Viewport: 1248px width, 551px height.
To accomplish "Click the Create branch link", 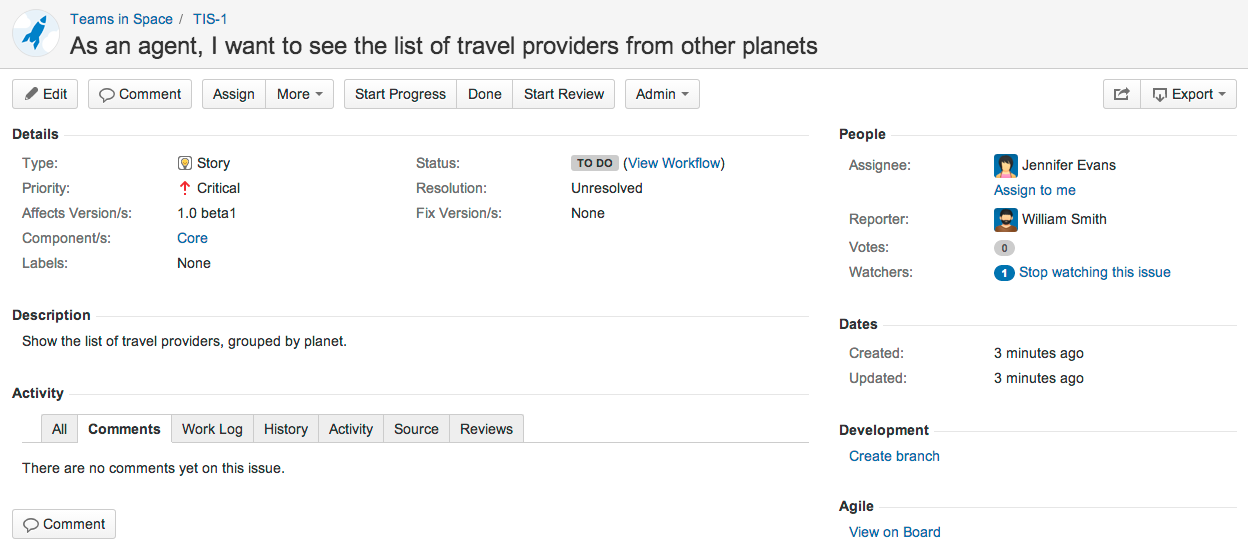I will click(x=894, y=456).
